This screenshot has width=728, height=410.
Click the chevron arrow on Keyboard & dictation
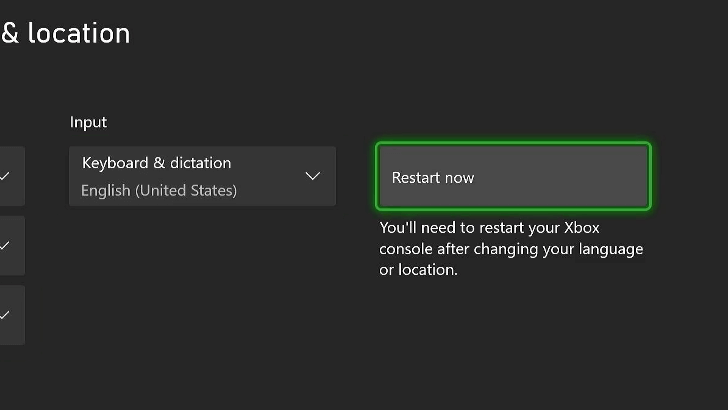tap(312, 176)
